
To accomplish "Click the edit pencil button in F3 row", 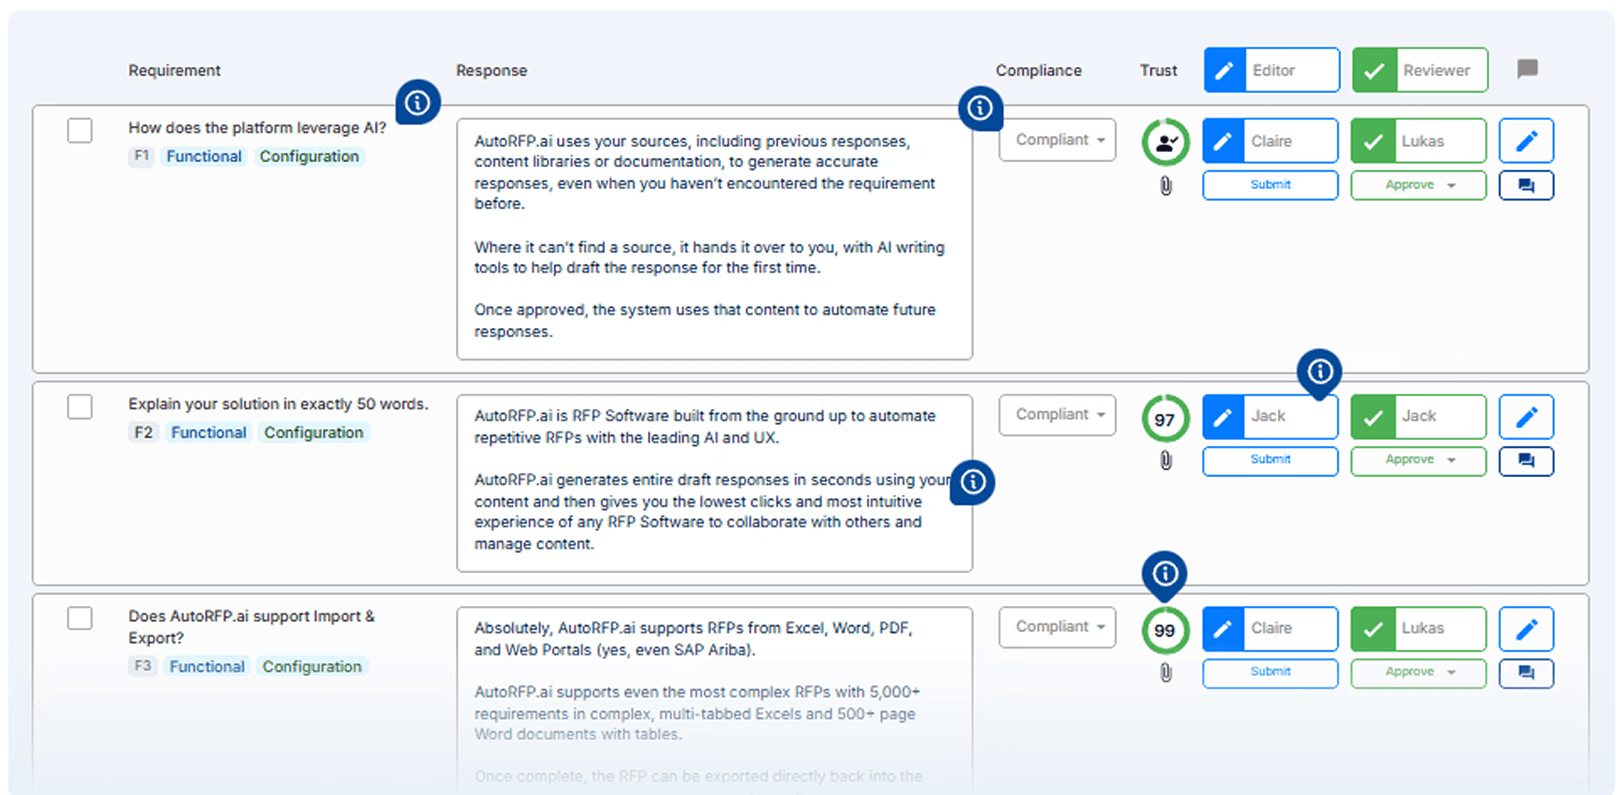I will (x=1526, y=629).
